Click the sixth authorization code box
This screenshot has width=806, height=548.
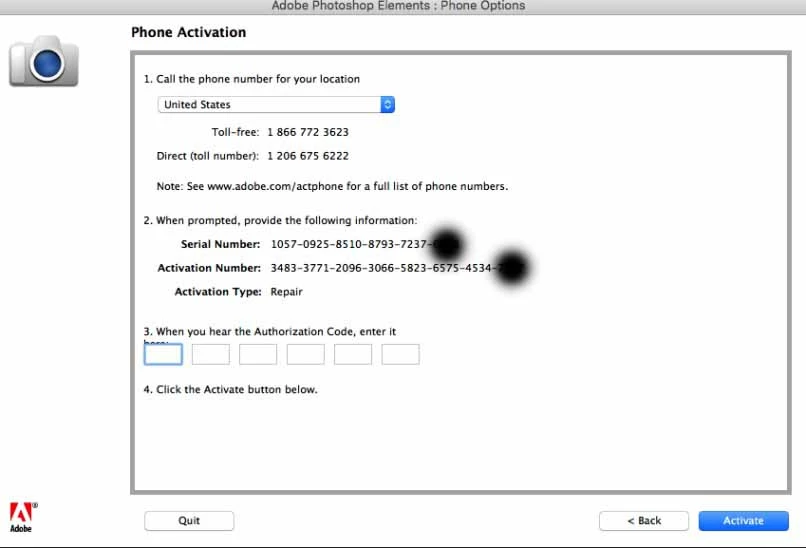tap(400, 354)
